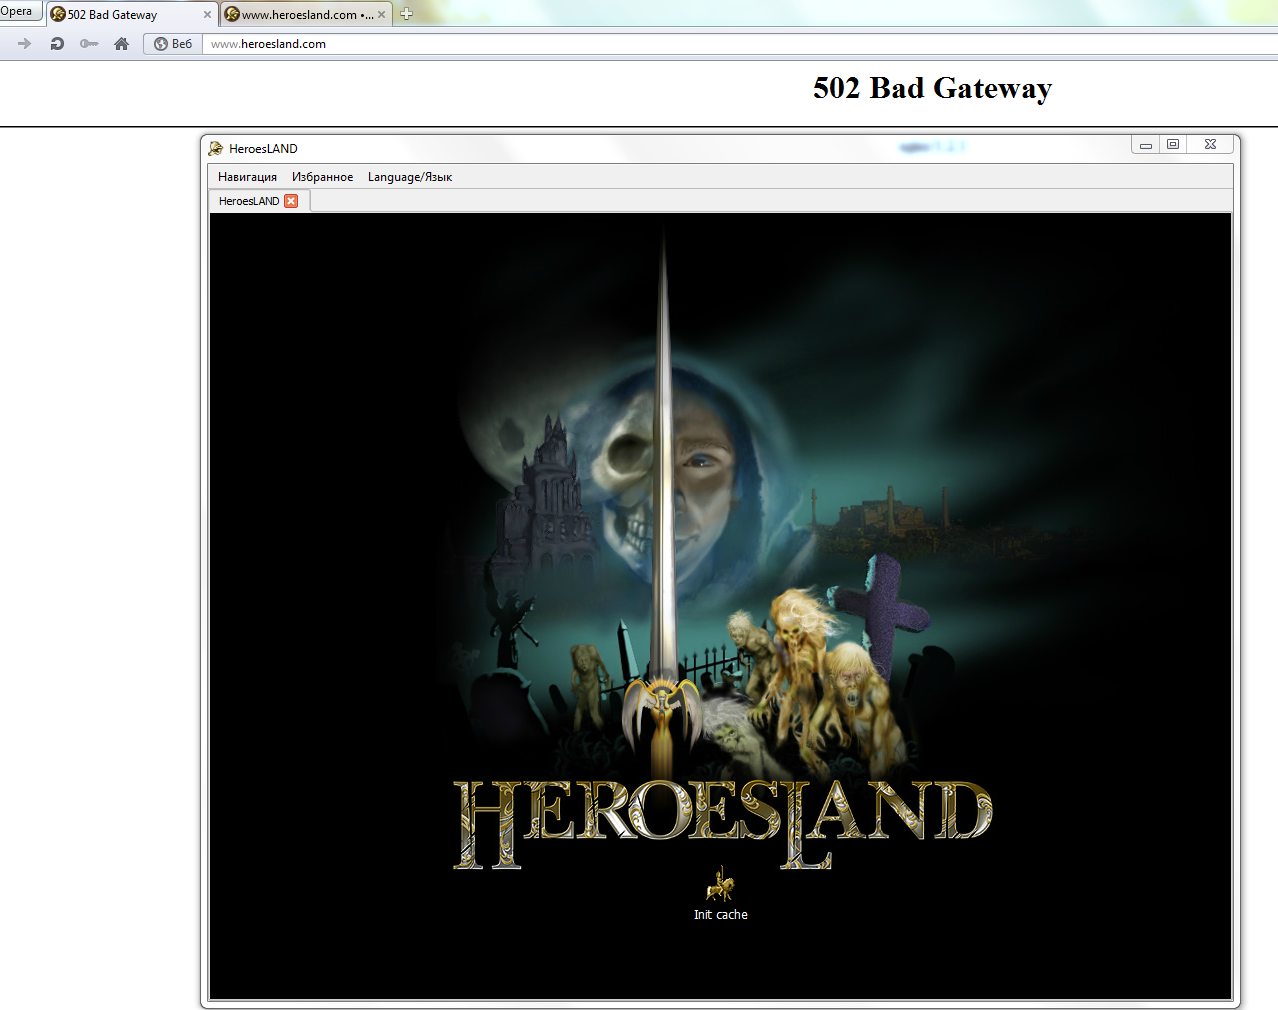Close the HeroesLAND inner tab
1278x1010 pixels.
(x=291, y=201)
